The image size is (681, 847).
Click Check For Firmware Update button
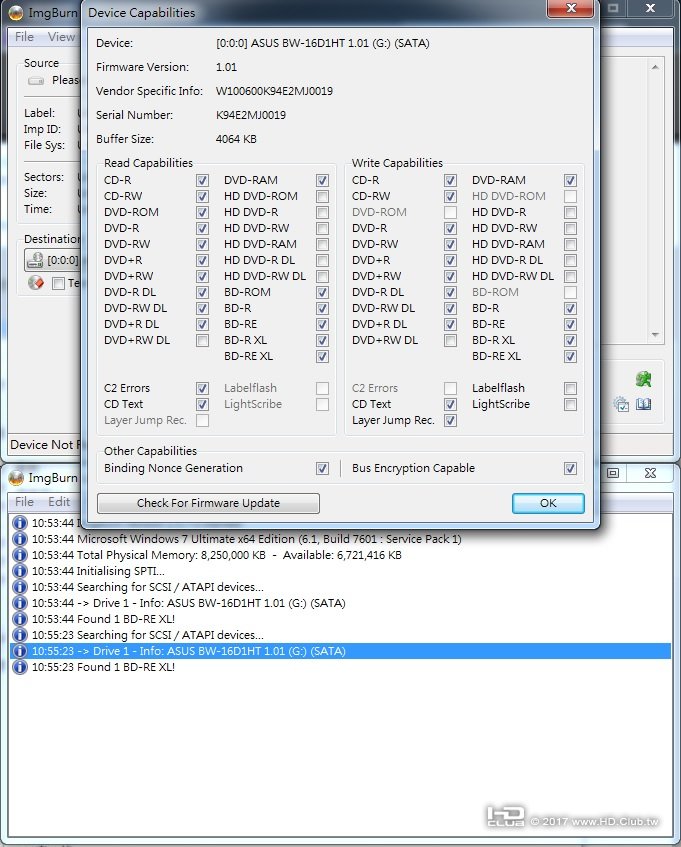point(208,503)
